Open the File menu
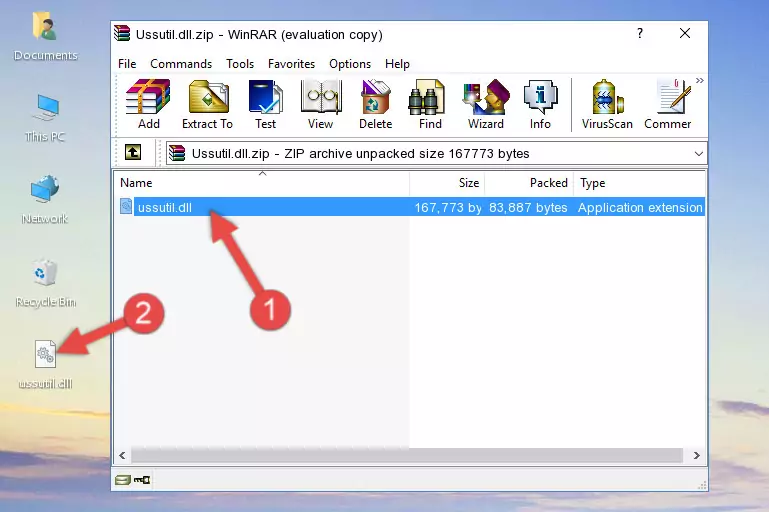Screen dimensions: 769x512 [127, 64]
